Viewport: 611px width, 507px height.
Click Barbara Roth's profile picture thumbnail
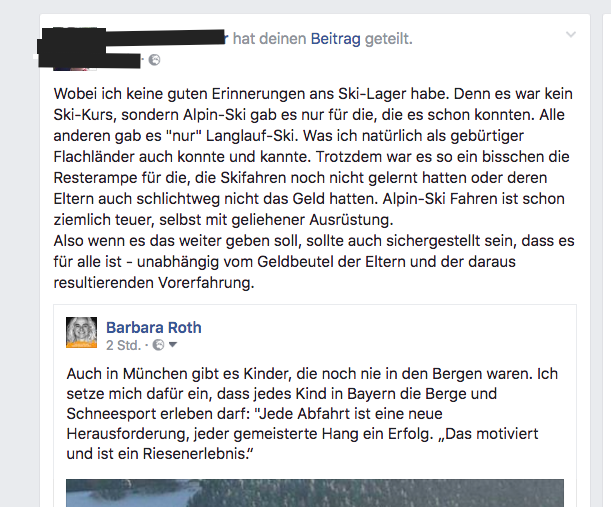point(81,332)
